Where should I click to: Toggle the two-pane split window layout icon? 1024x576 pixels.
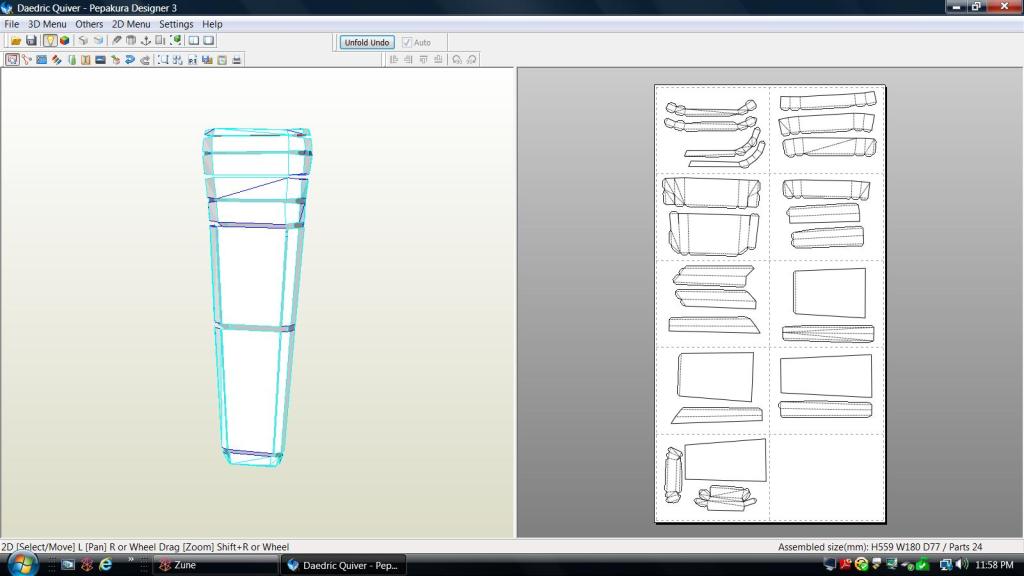click(194, 41)
